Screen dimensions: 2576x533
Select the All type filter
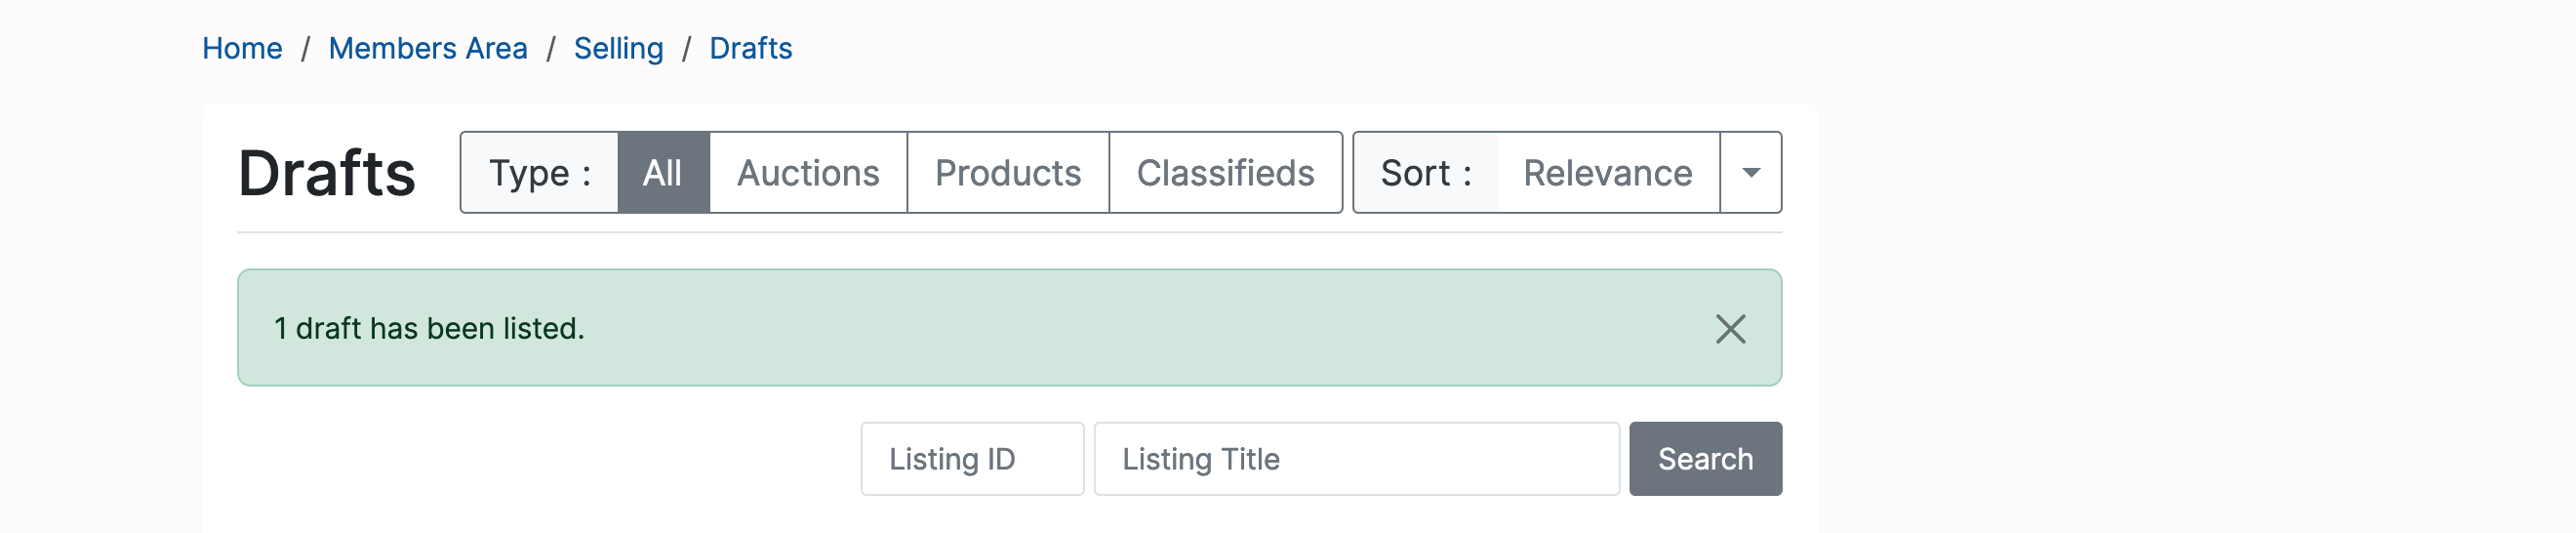coord(662,173)
